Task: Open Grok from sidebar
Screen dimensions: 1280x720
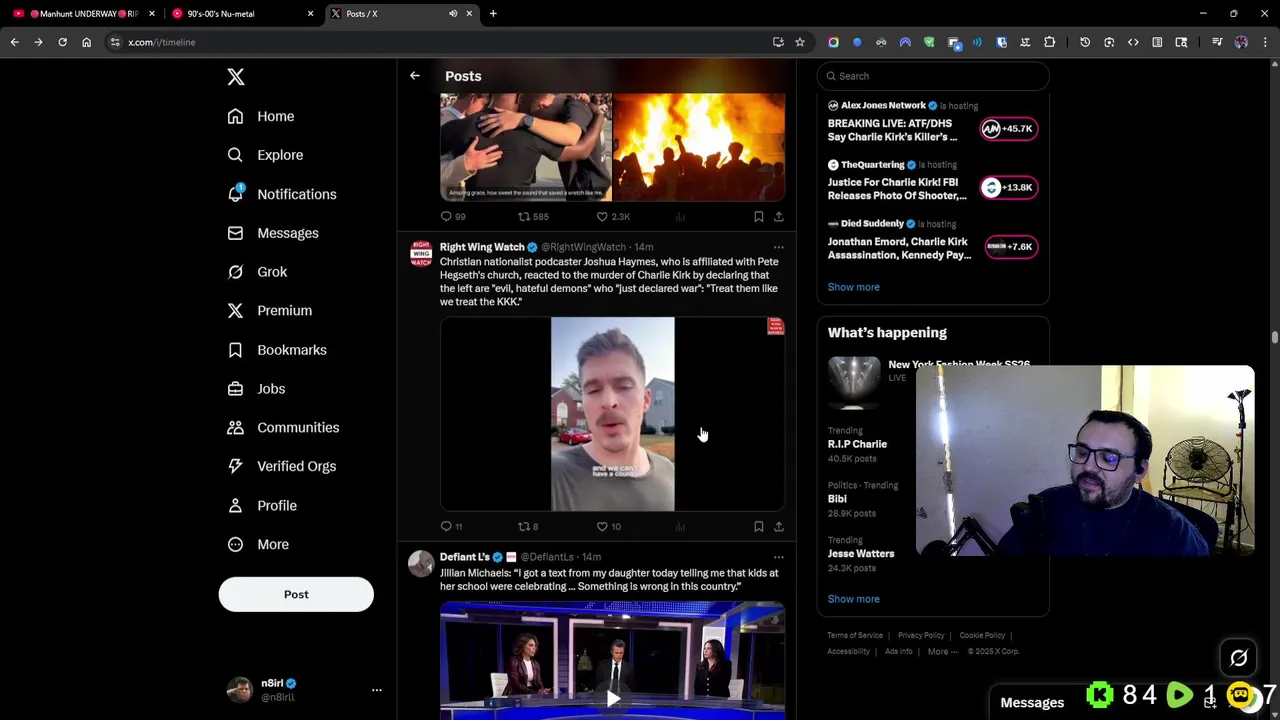Action: [x=257, y=272]
